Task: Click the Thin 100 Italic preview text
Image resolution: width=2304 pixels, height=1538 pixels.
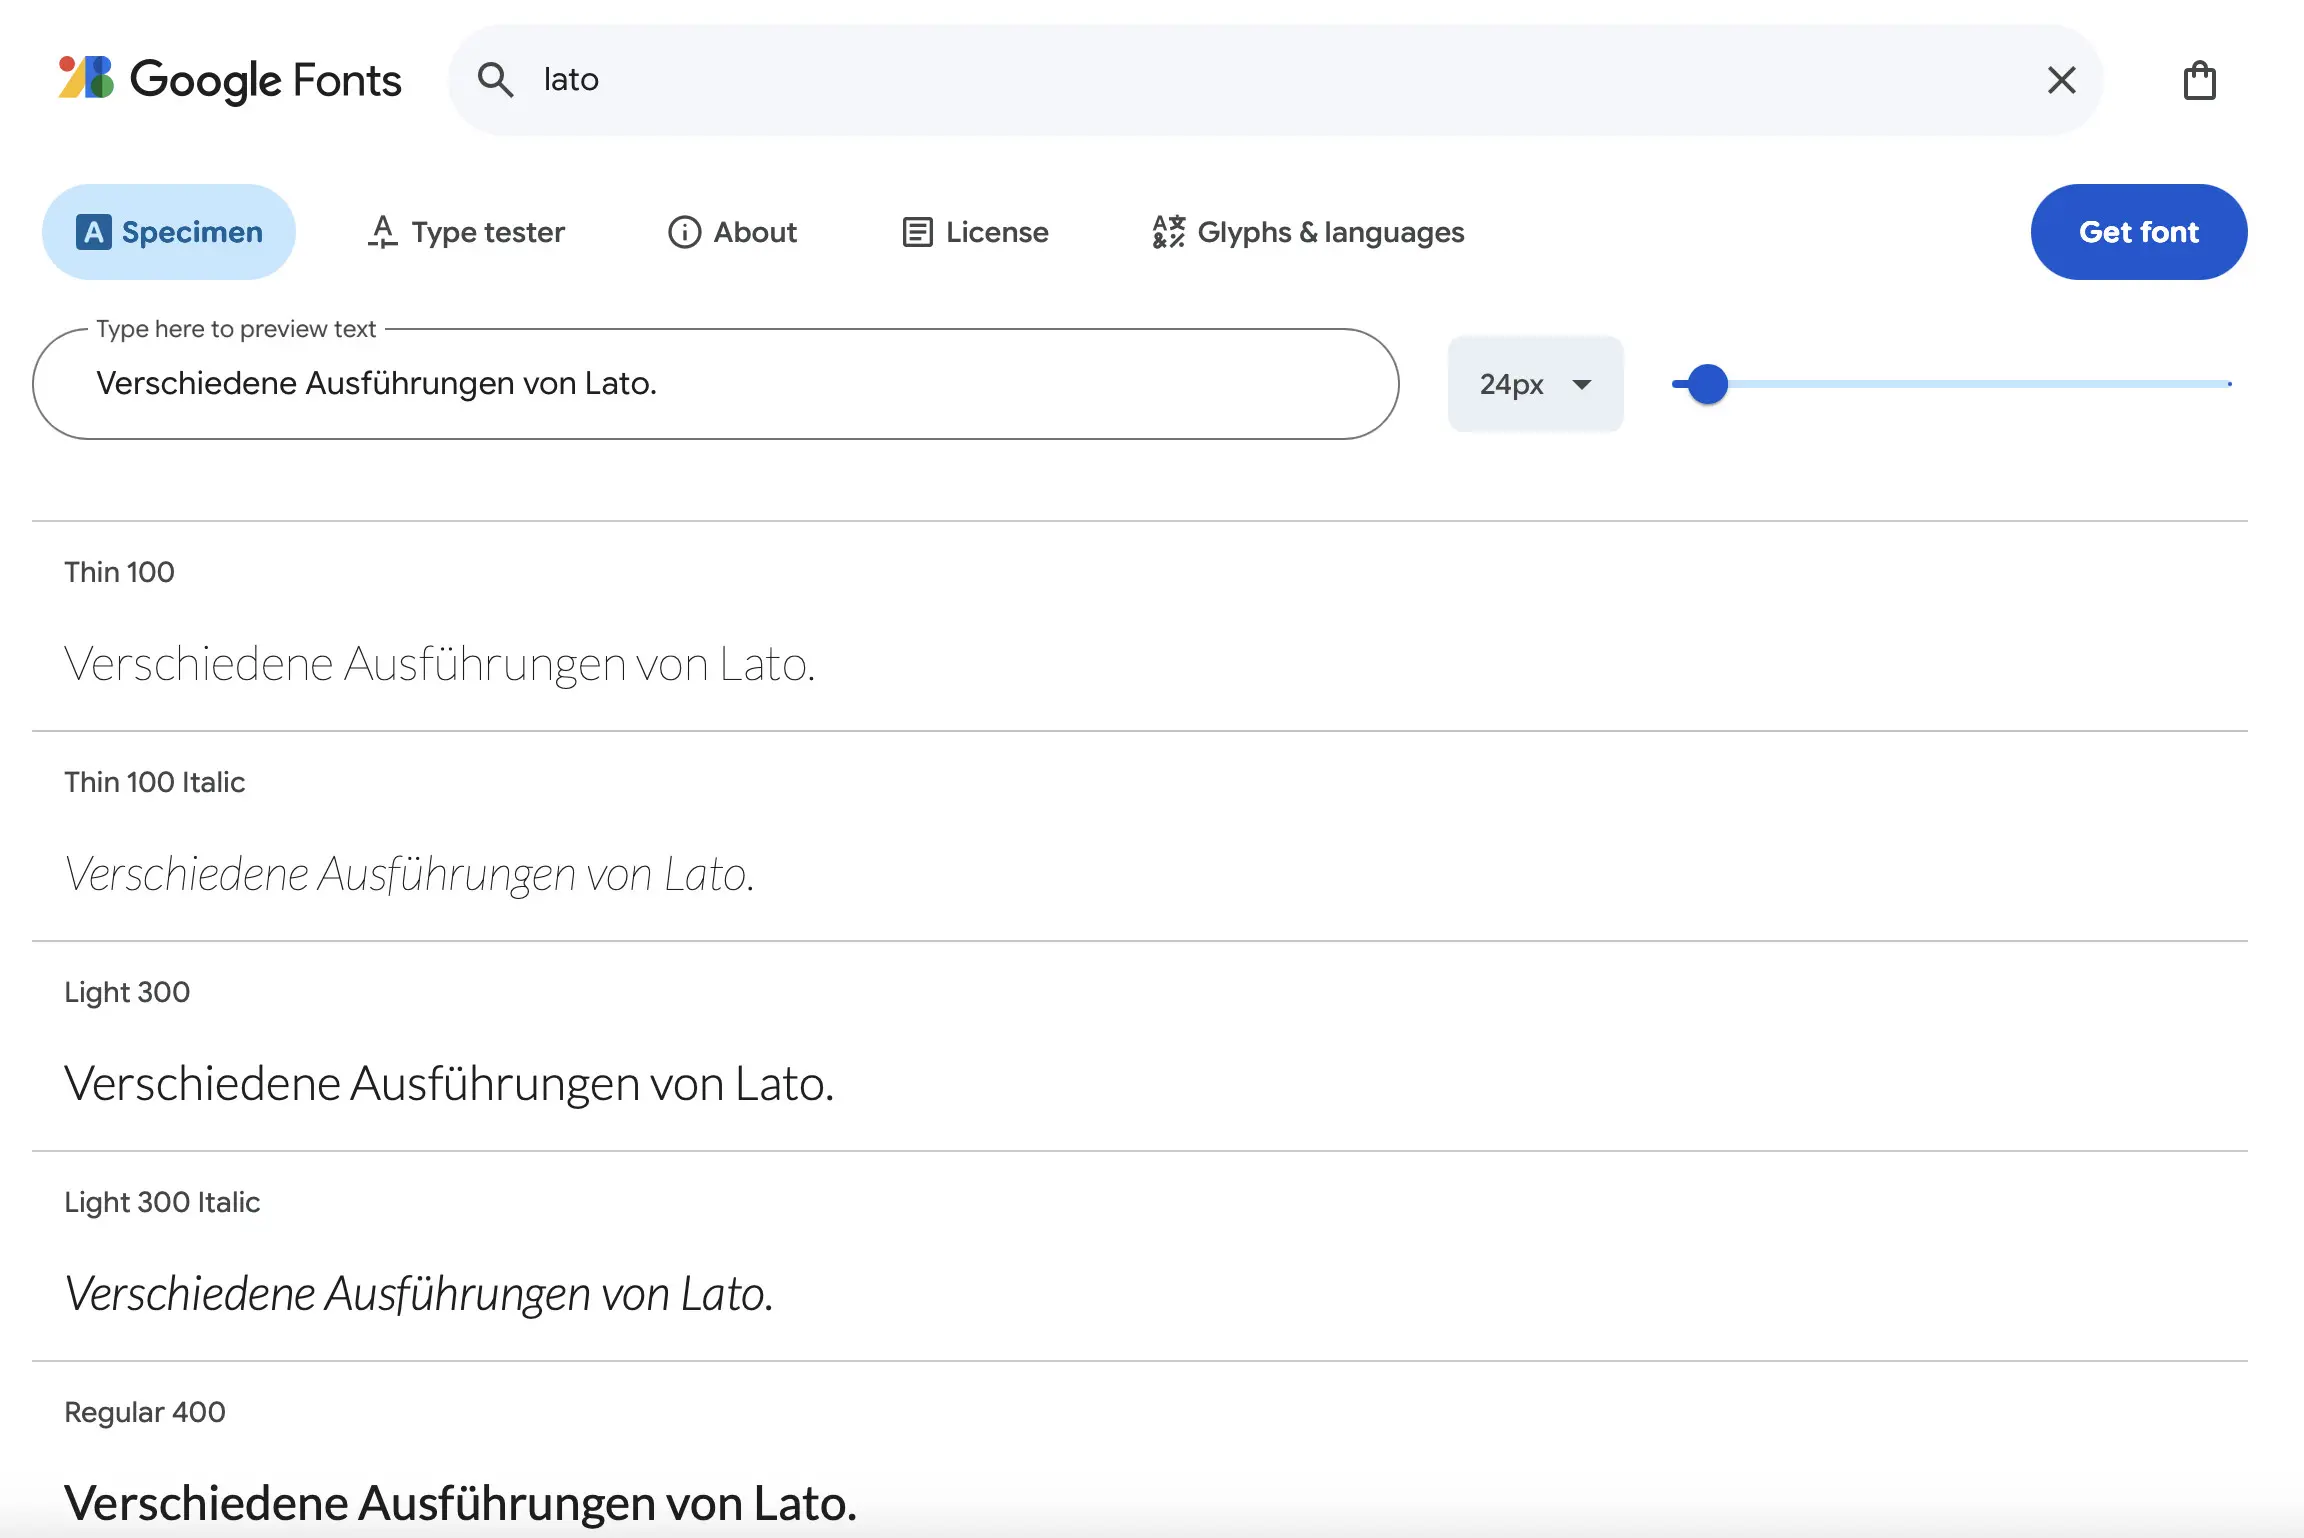Action: [x=409, y=872]
